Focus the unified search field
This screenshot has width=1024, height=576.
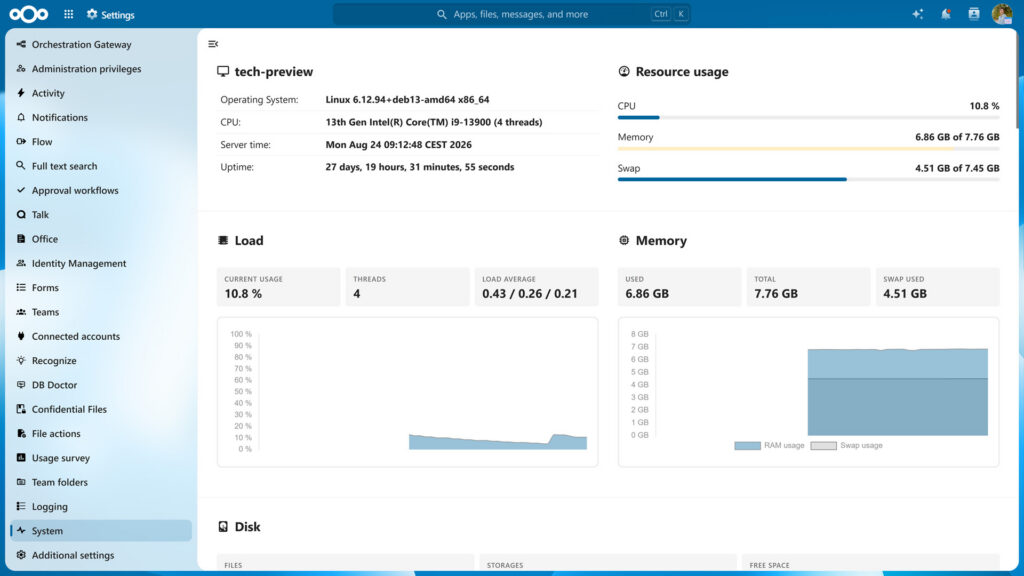[x=511, y=14]
